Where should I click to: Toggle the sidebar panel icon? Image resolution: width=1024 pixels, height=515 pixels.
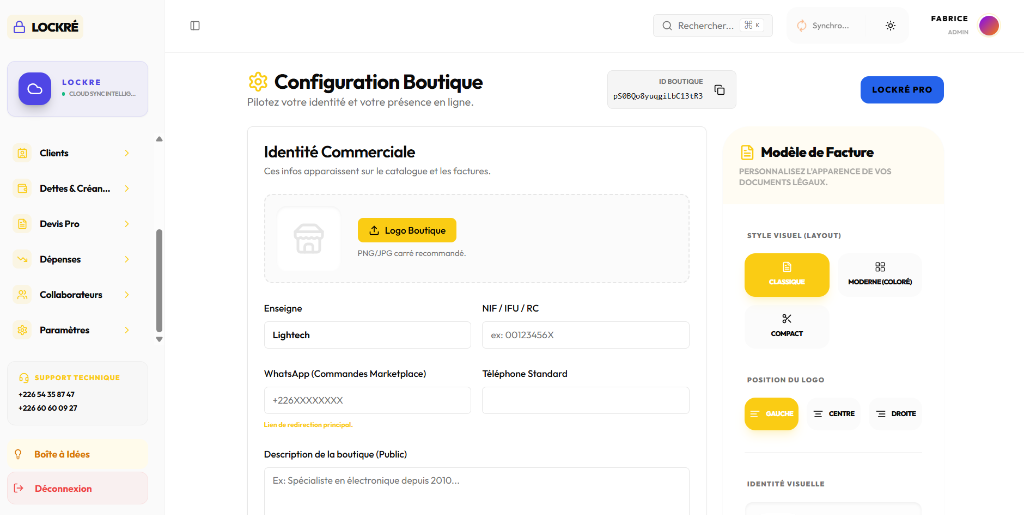tap(195, 25)
